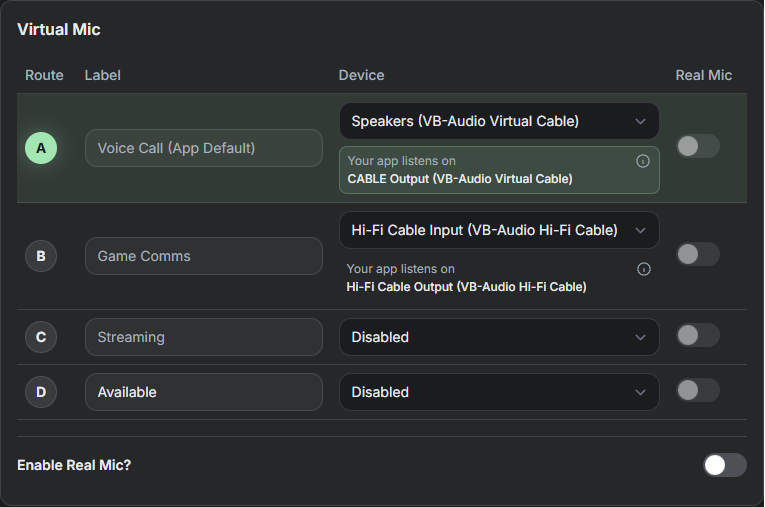The width and height of the screenshot is (765, 507).
Task: Click the Real Mic column header
Action: click(704, 75)
